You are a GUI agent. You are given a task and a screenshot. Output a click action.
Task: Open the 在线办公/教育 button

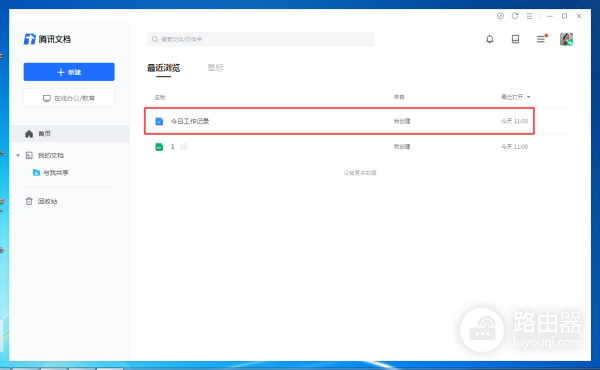[x=69, y=98]
